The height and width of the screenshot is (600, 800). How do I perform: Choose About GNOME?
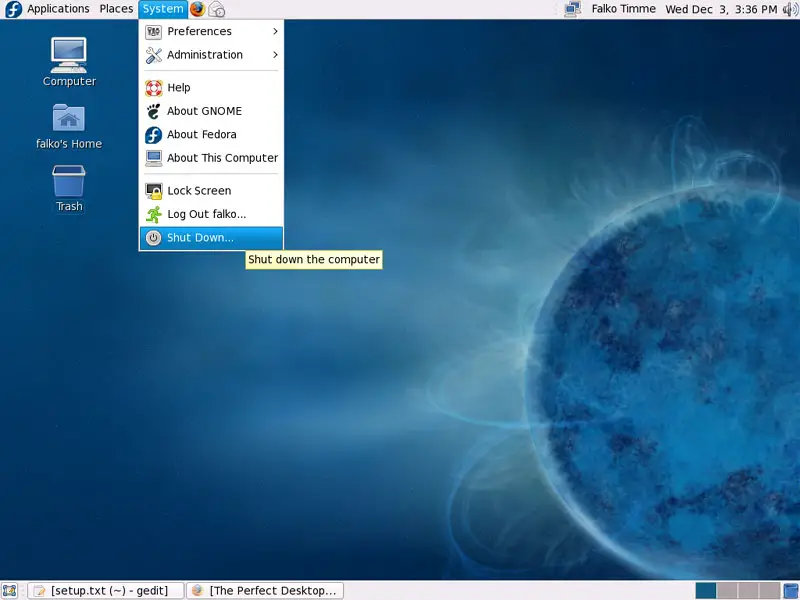pyautogui.click(x=211, y=111)
